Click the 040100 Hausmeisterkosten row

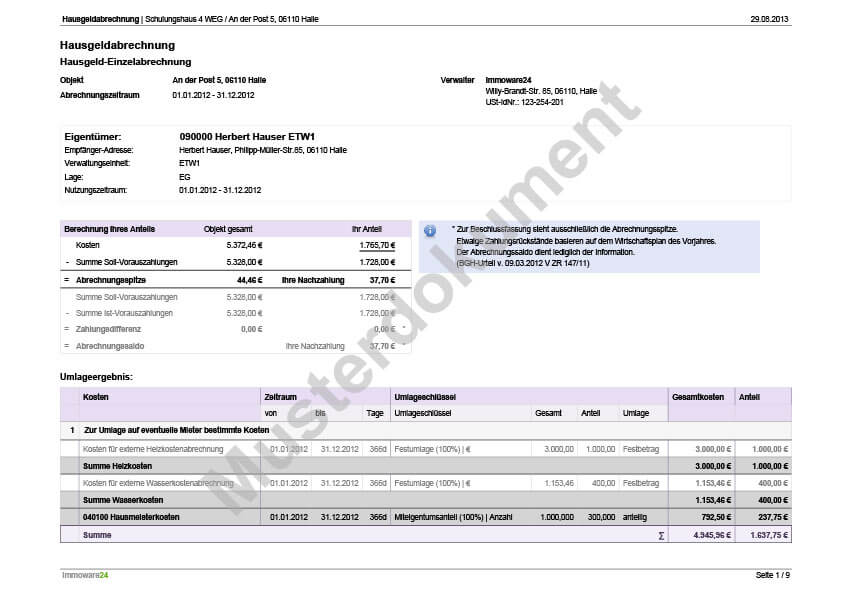[131, 517]
